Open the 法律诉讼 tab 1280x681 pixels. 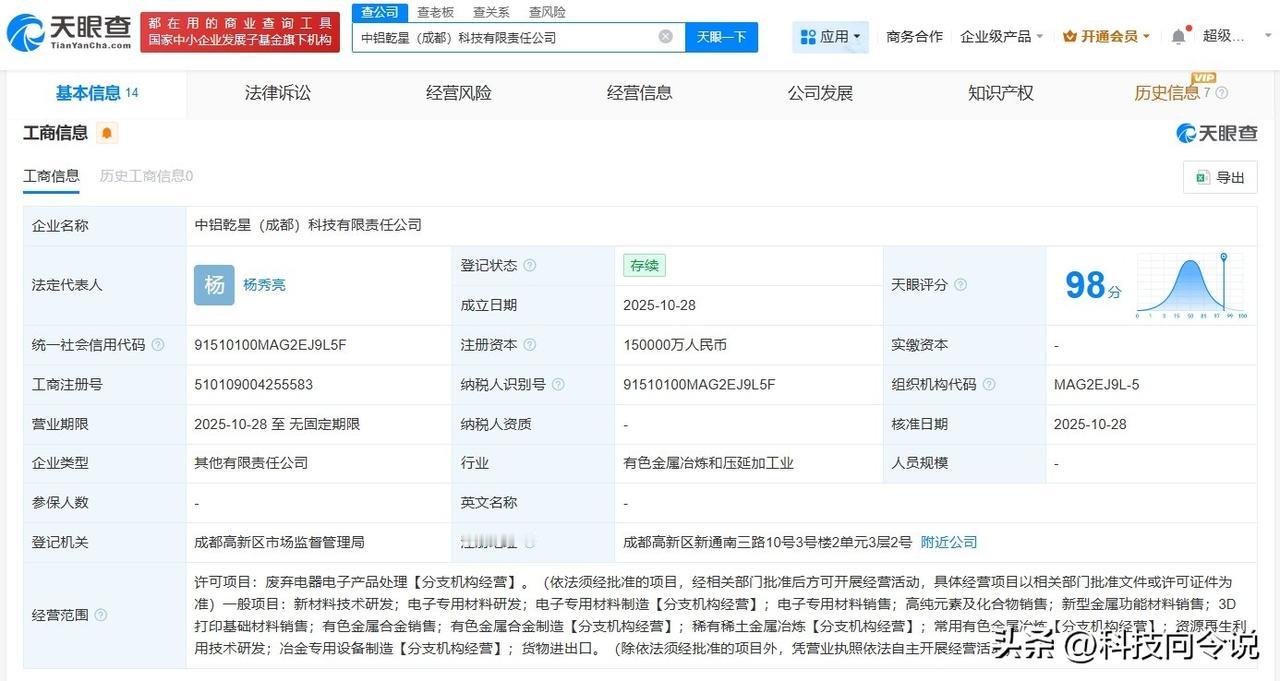(x=278, y=93)
